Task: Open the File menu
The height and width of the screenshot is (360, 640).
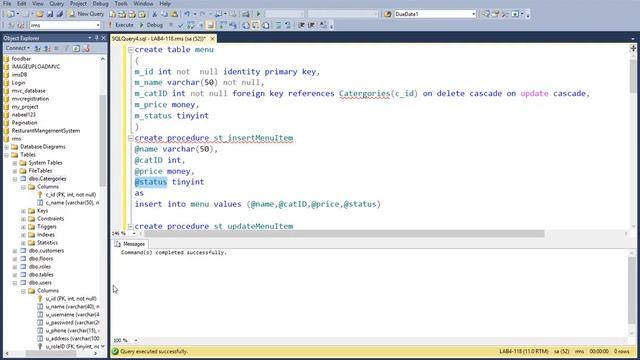Action: (7, 4)
